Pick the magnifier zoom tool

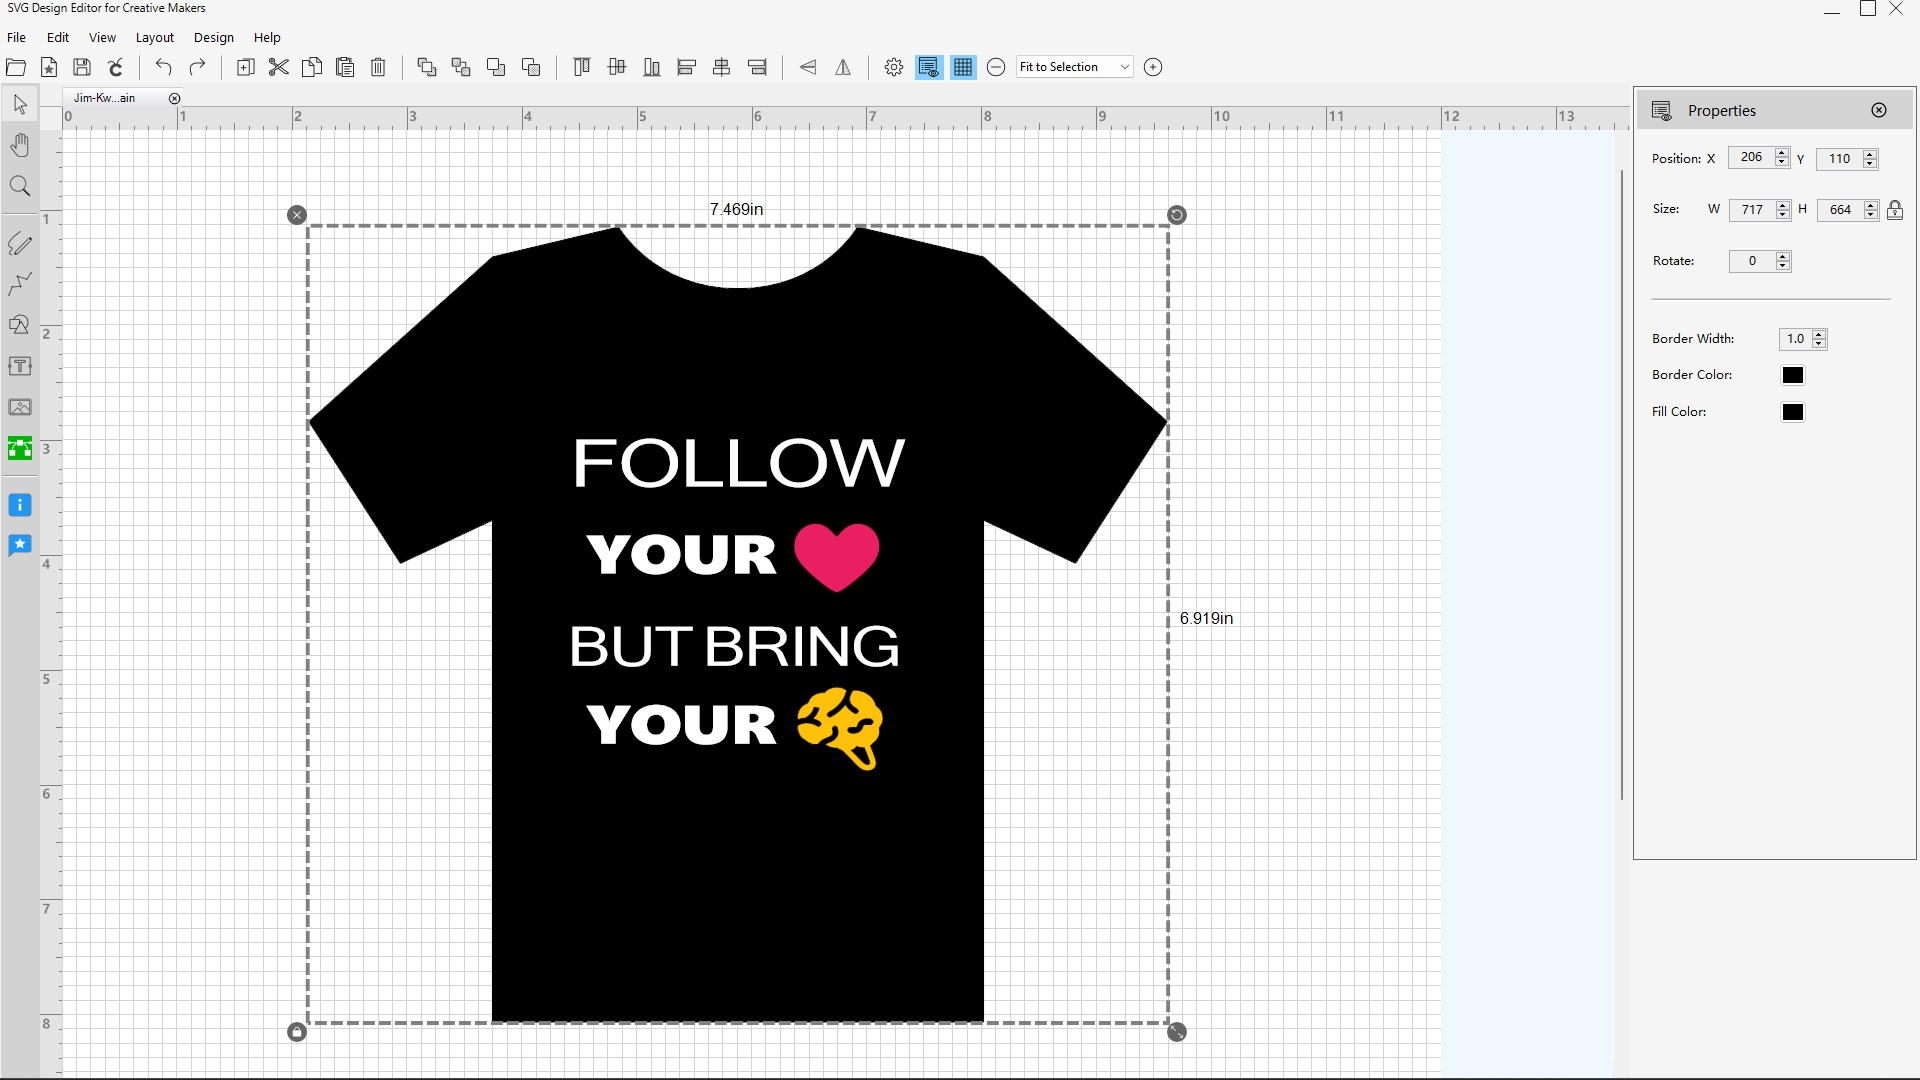coord(20,187)
